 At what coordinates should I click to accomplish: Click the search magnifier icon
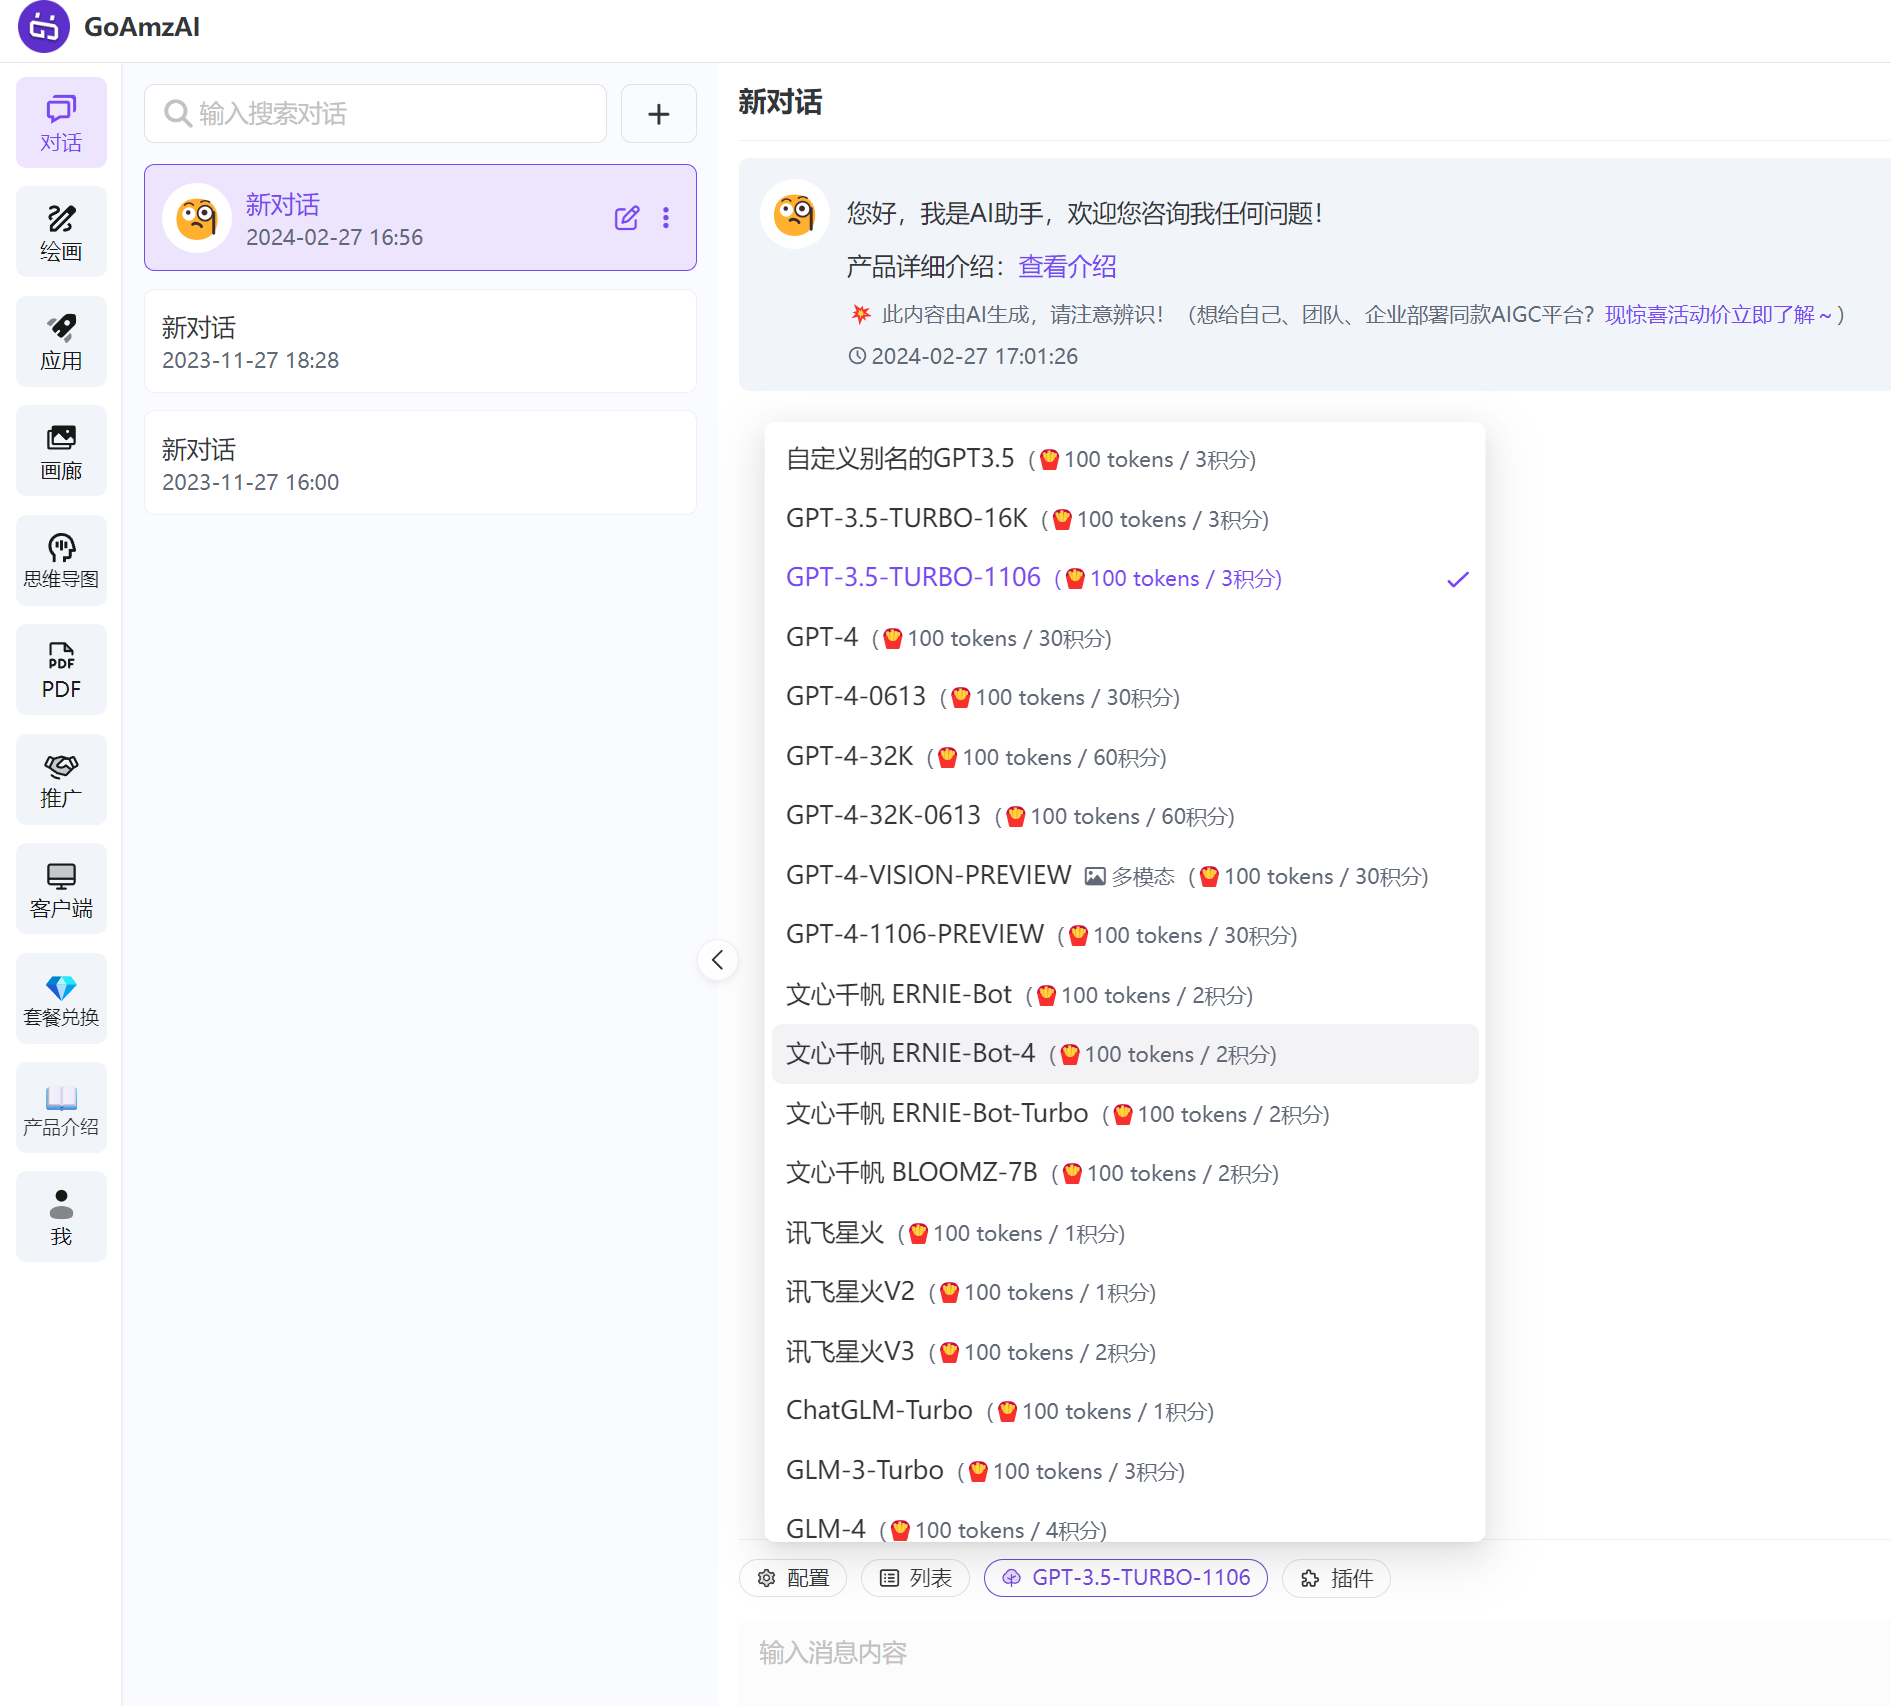tap(177, 113)
